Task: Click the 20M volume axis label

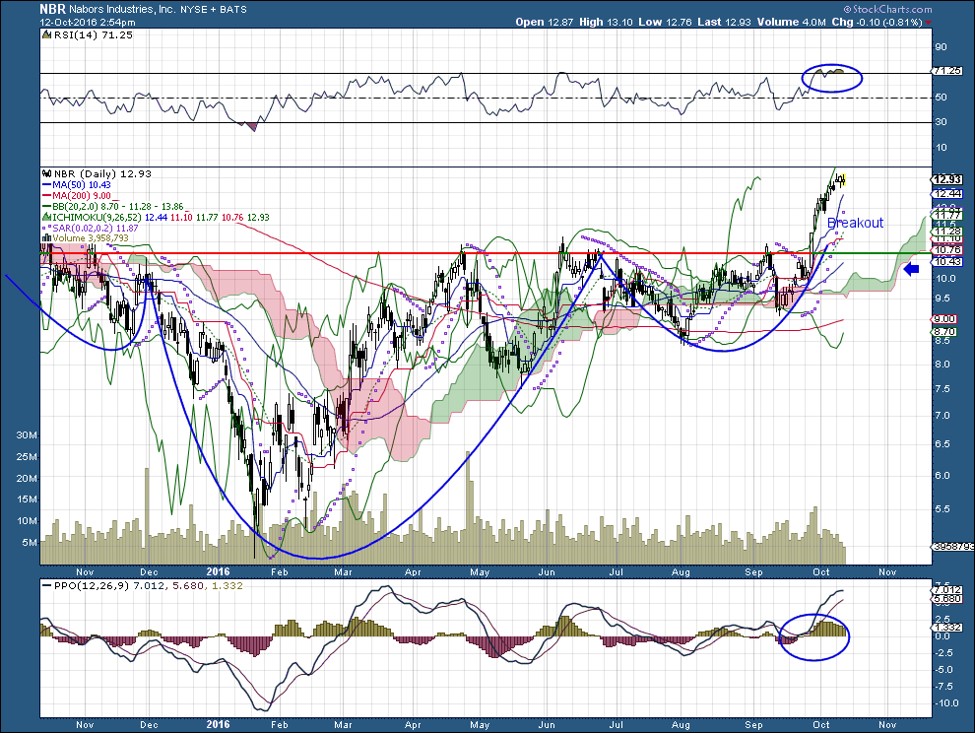Action: pyautogui.click(x=27, y=479)
